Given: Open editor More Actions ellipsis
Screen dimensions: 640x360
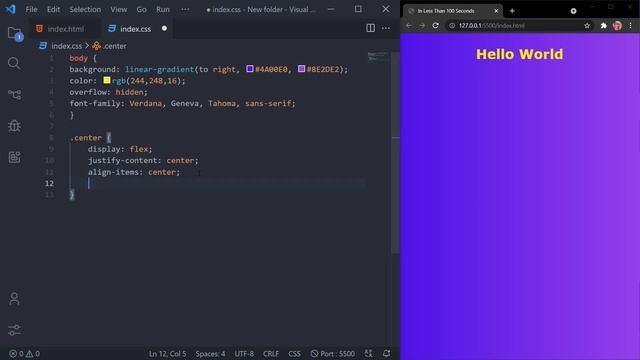Looking at the screenshot, I should click(x=385, y=28).
